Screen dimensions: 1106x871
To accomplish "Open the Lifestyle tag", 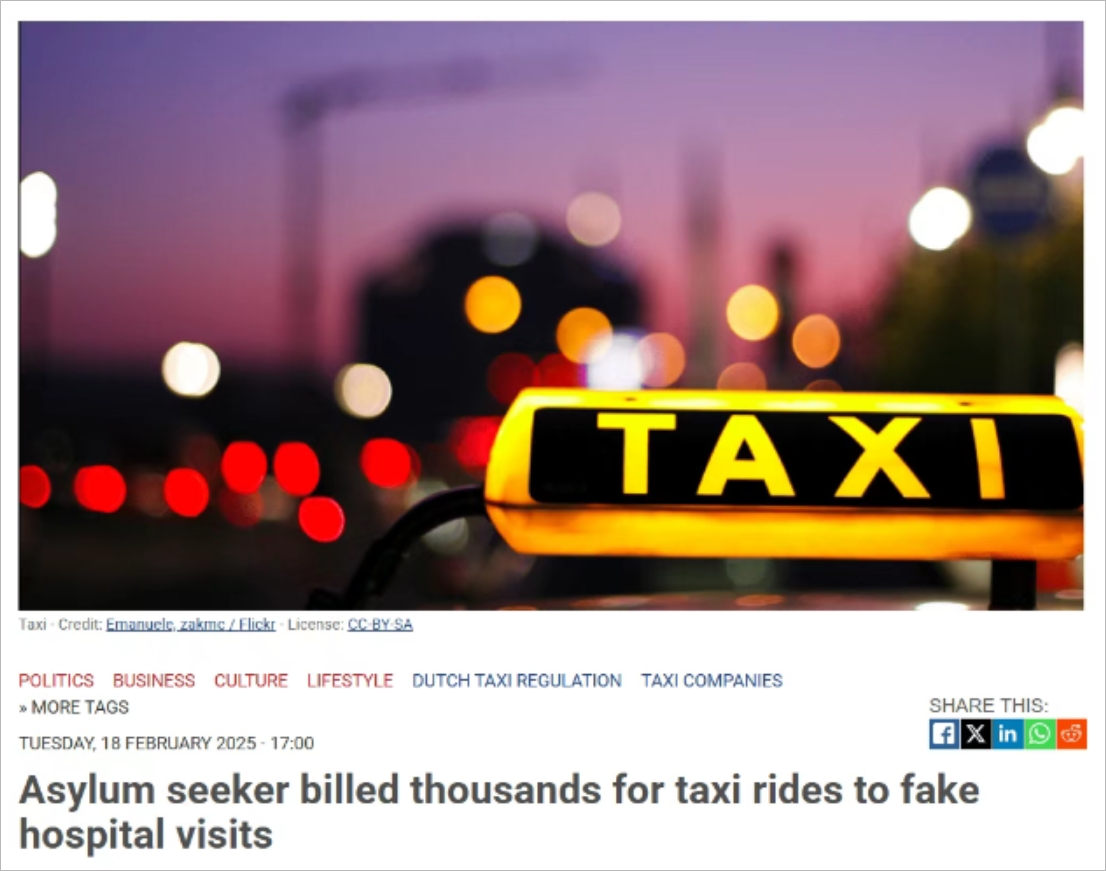I will (x=350, y=681).
